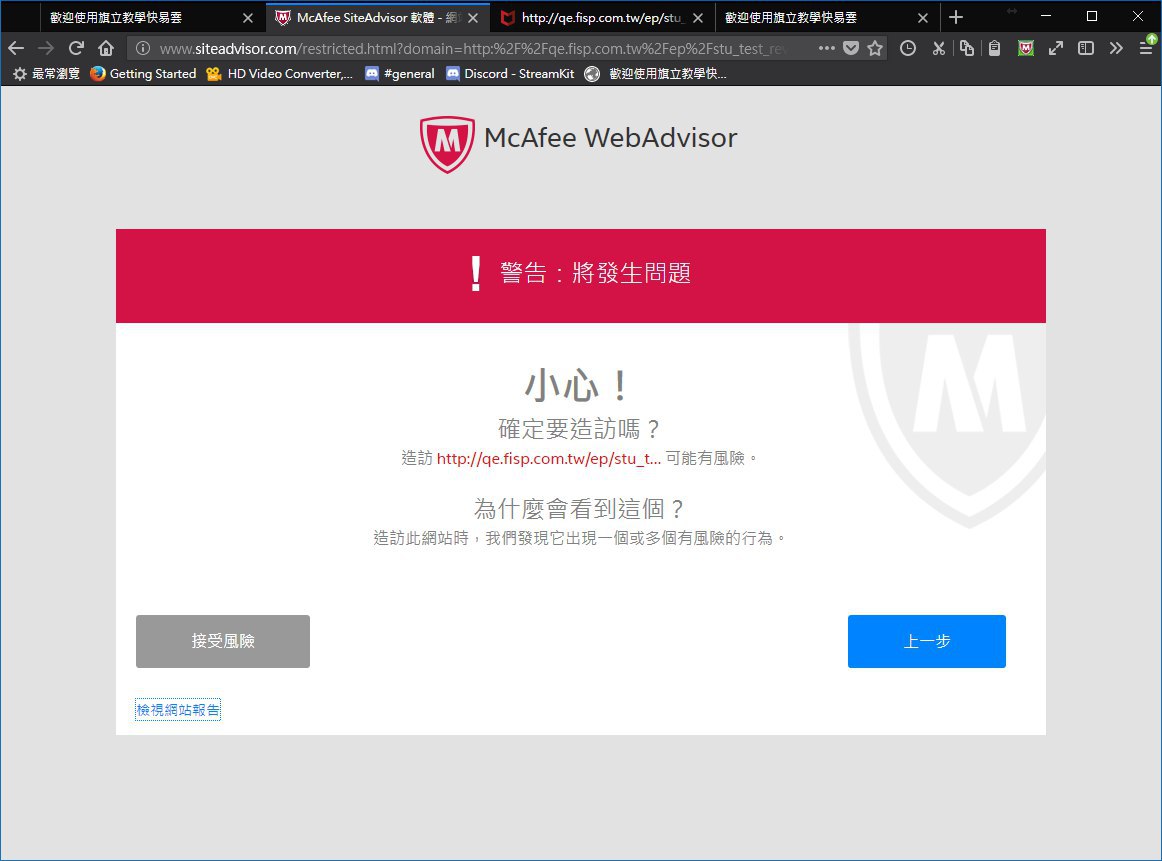Toggle the sidebar panel icon
This screenshot has height=861, width=1162.
point(1085,48)
